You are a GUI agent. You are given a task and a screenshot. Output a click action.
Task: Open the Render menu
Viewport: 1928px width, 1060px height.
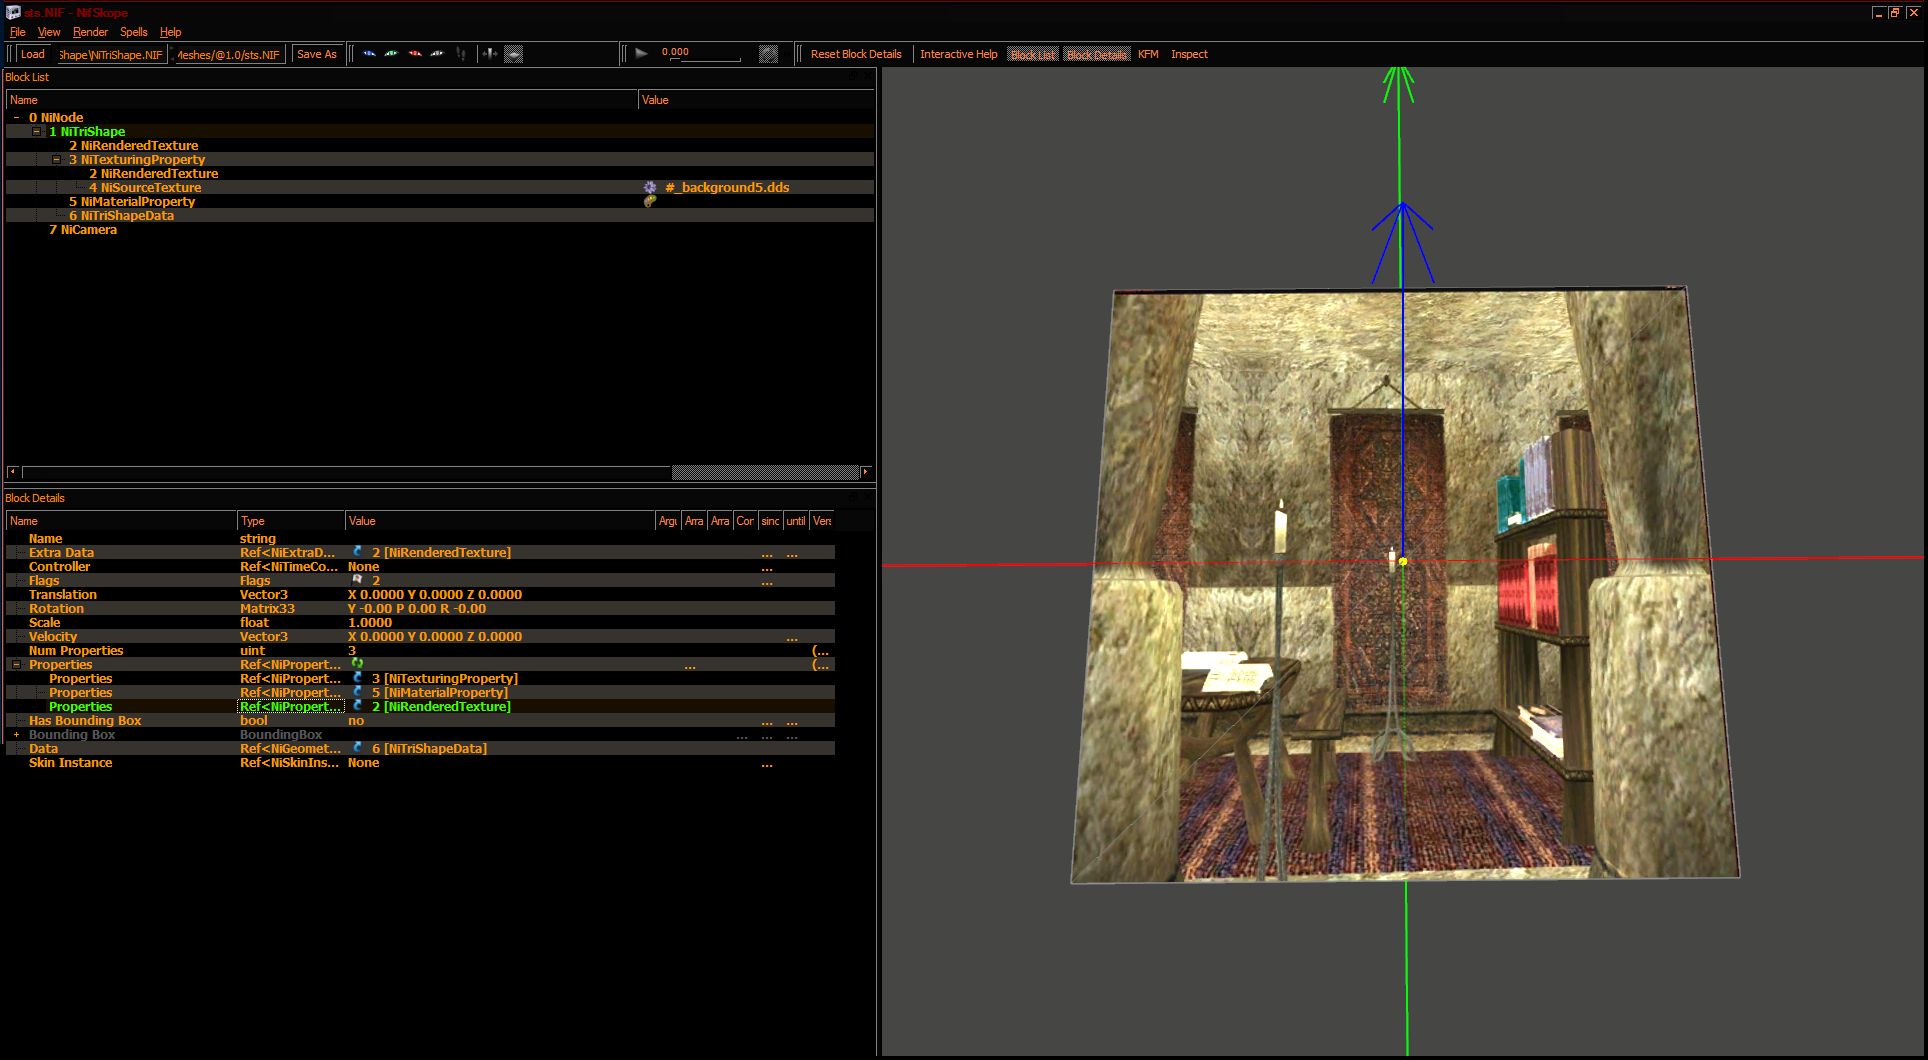[x=90, y=32]
